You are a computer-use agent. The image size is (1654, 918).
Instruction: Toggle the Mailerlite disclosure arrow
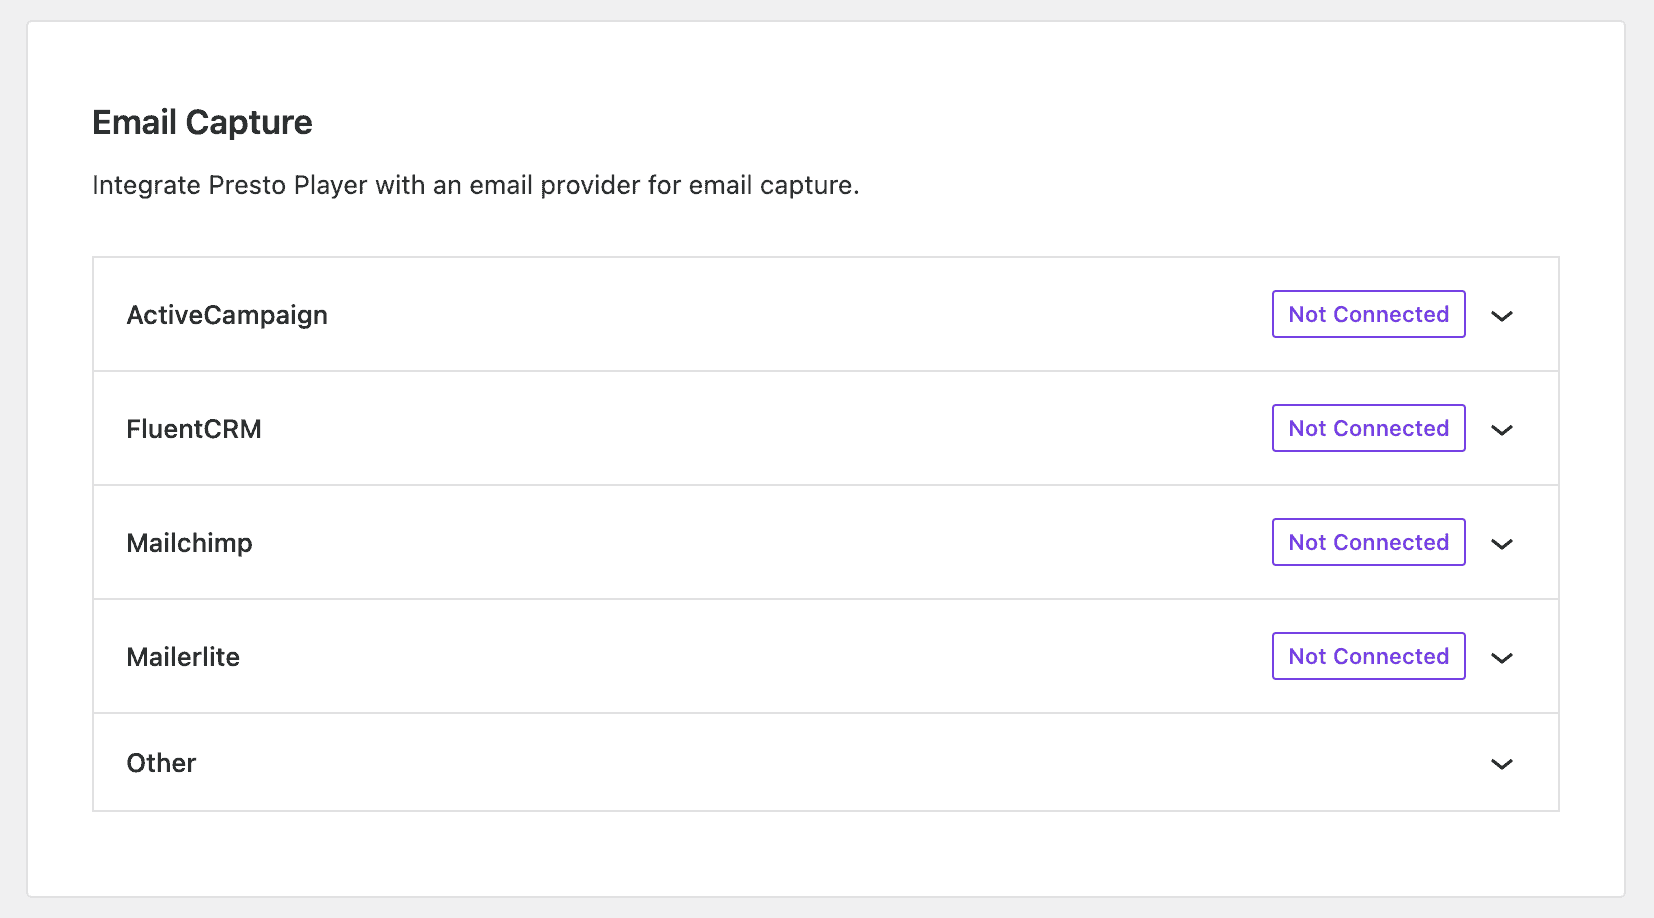pyautogui.click(x=1502, y=658)
